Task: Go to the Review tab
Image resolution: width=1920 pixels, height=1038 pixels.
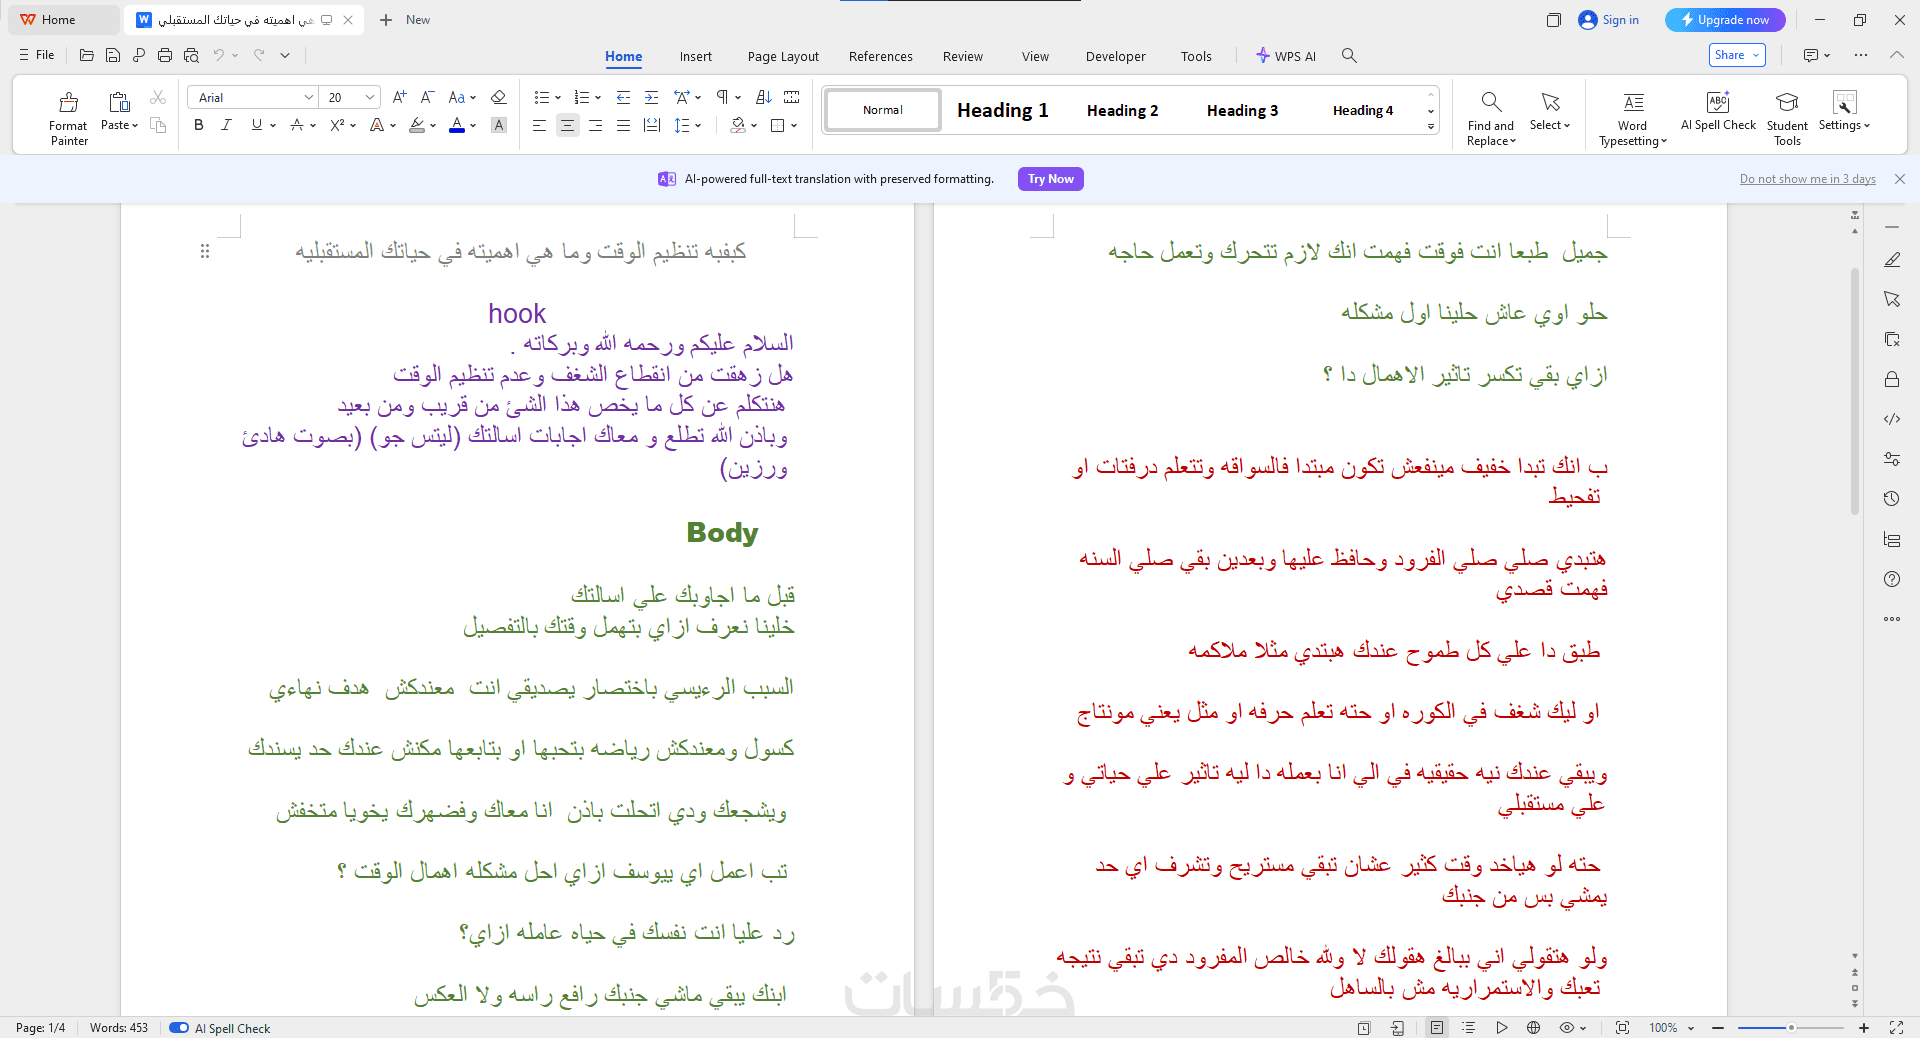Action: click(963, 56)
